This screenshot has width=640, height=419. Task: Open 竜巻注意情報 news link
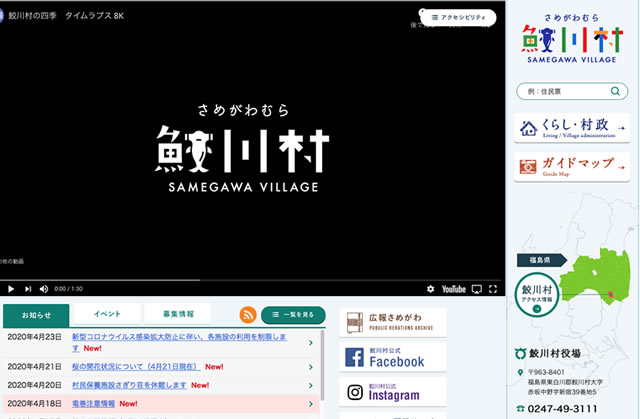point(93,403)
